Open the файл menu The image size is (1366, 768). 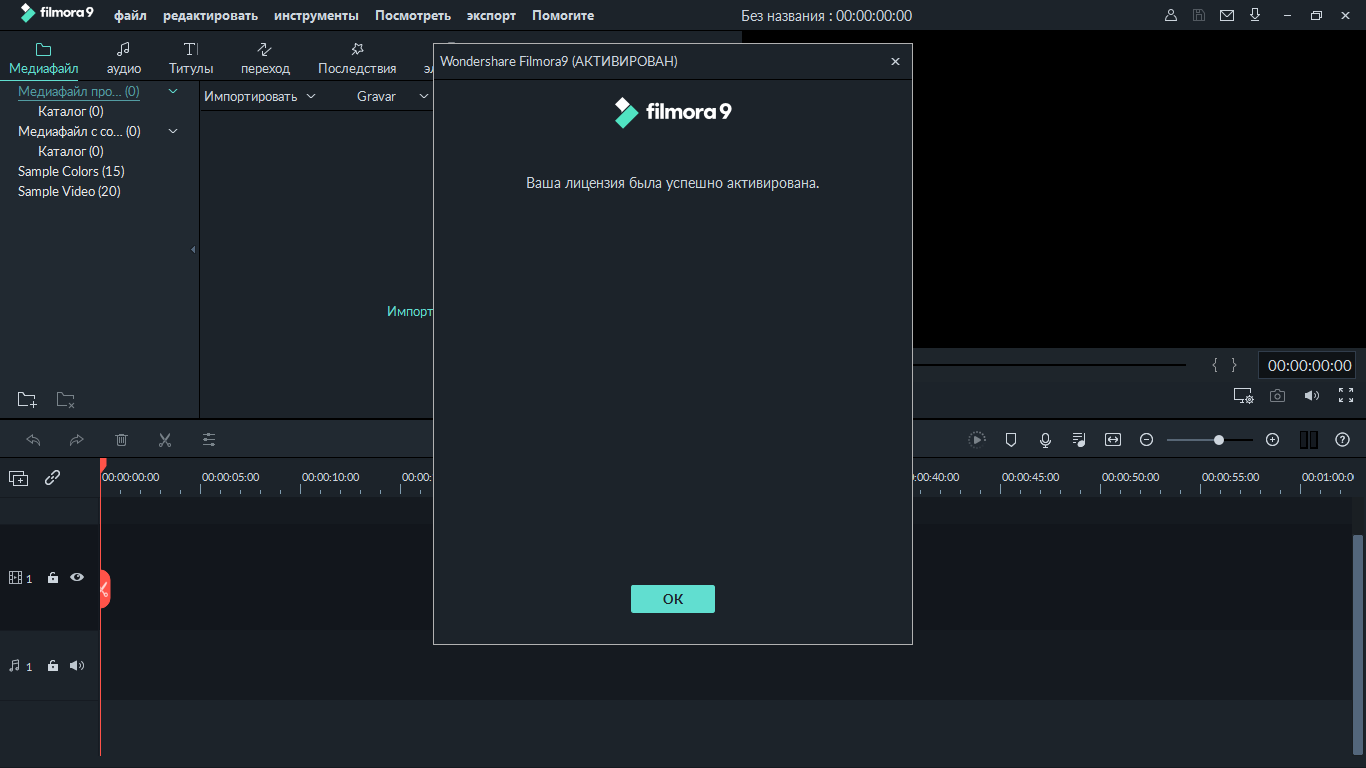[x=130, y=16]
